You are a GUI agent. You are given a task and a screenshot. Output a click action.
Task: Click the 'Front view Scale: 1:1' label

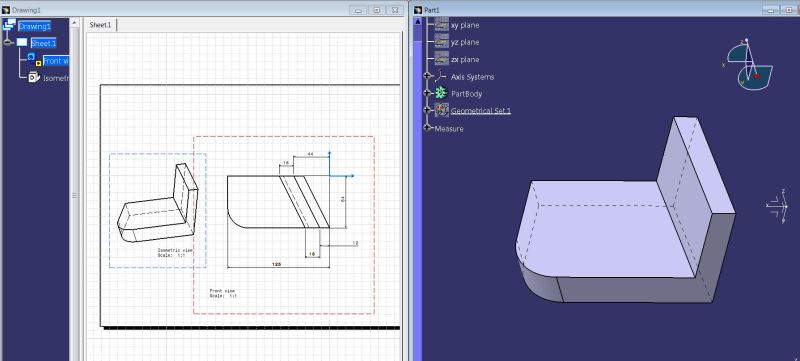click(223, 293)
